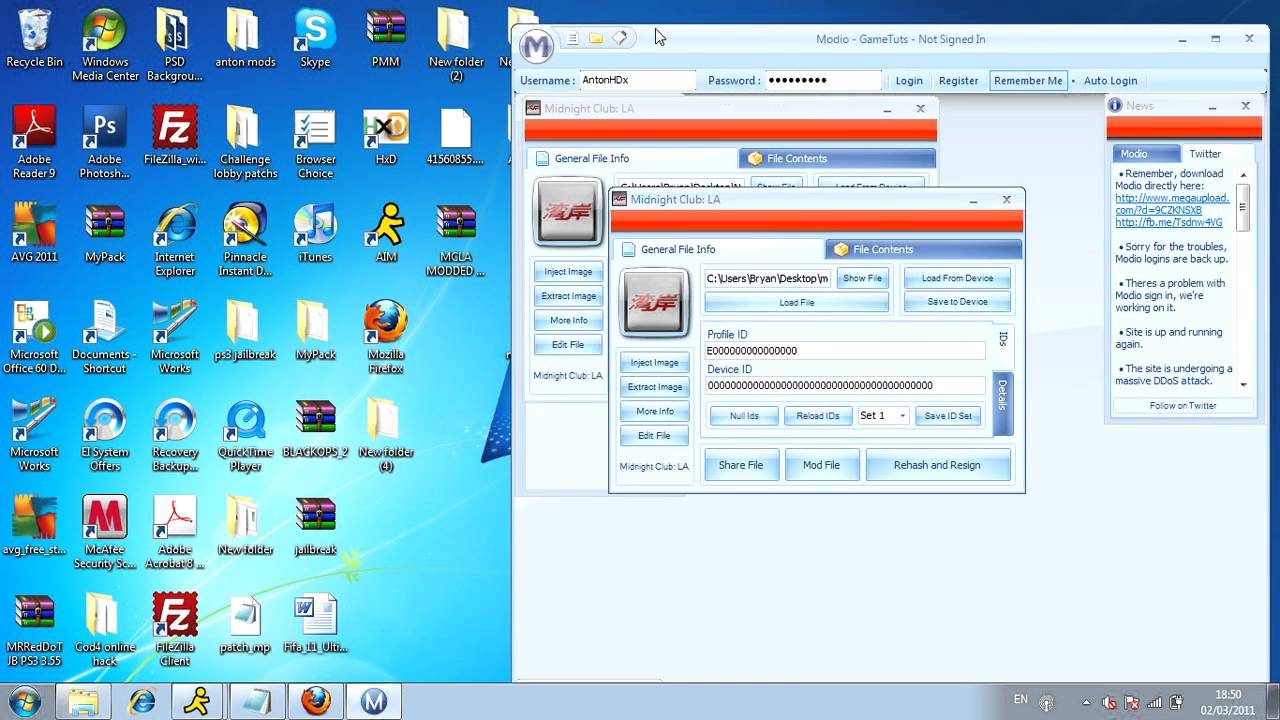The width and height of the screenshot is (1280, 720).
Task: Open the iTunes desktop shortcut
Action: pyautogui.click(x=315, y=233)
